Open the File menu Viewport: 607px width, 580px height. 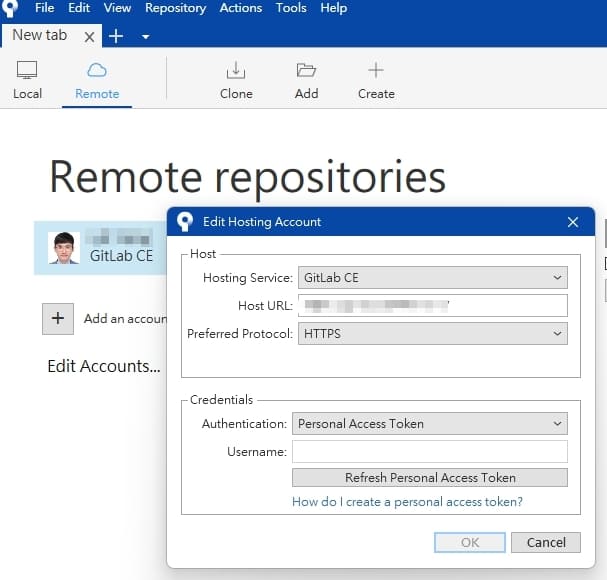45,8
